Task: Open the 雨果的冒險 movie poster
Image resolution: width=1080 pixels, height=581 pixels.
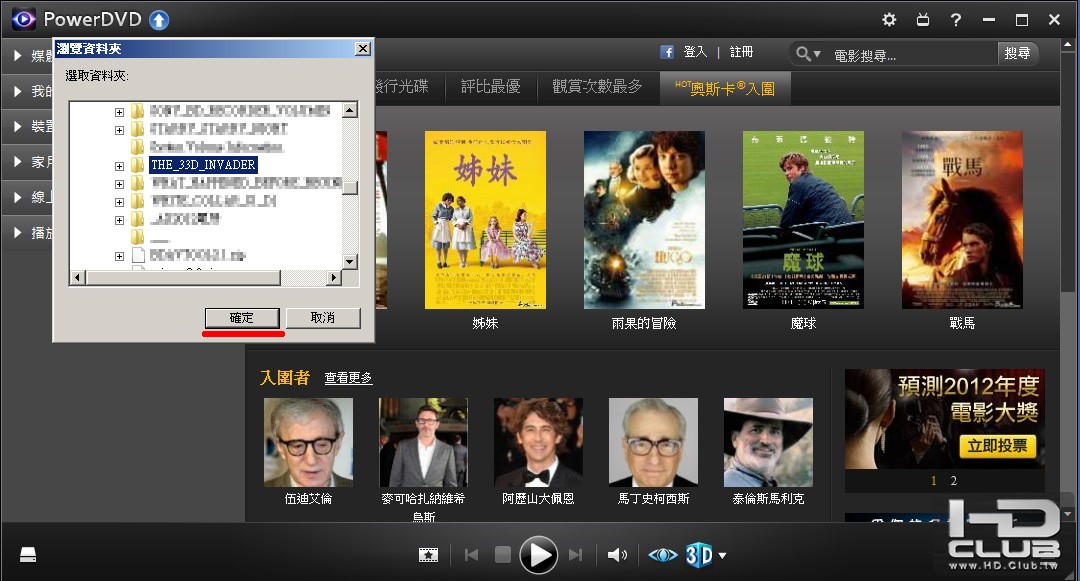Action: [x=644, y=220]
